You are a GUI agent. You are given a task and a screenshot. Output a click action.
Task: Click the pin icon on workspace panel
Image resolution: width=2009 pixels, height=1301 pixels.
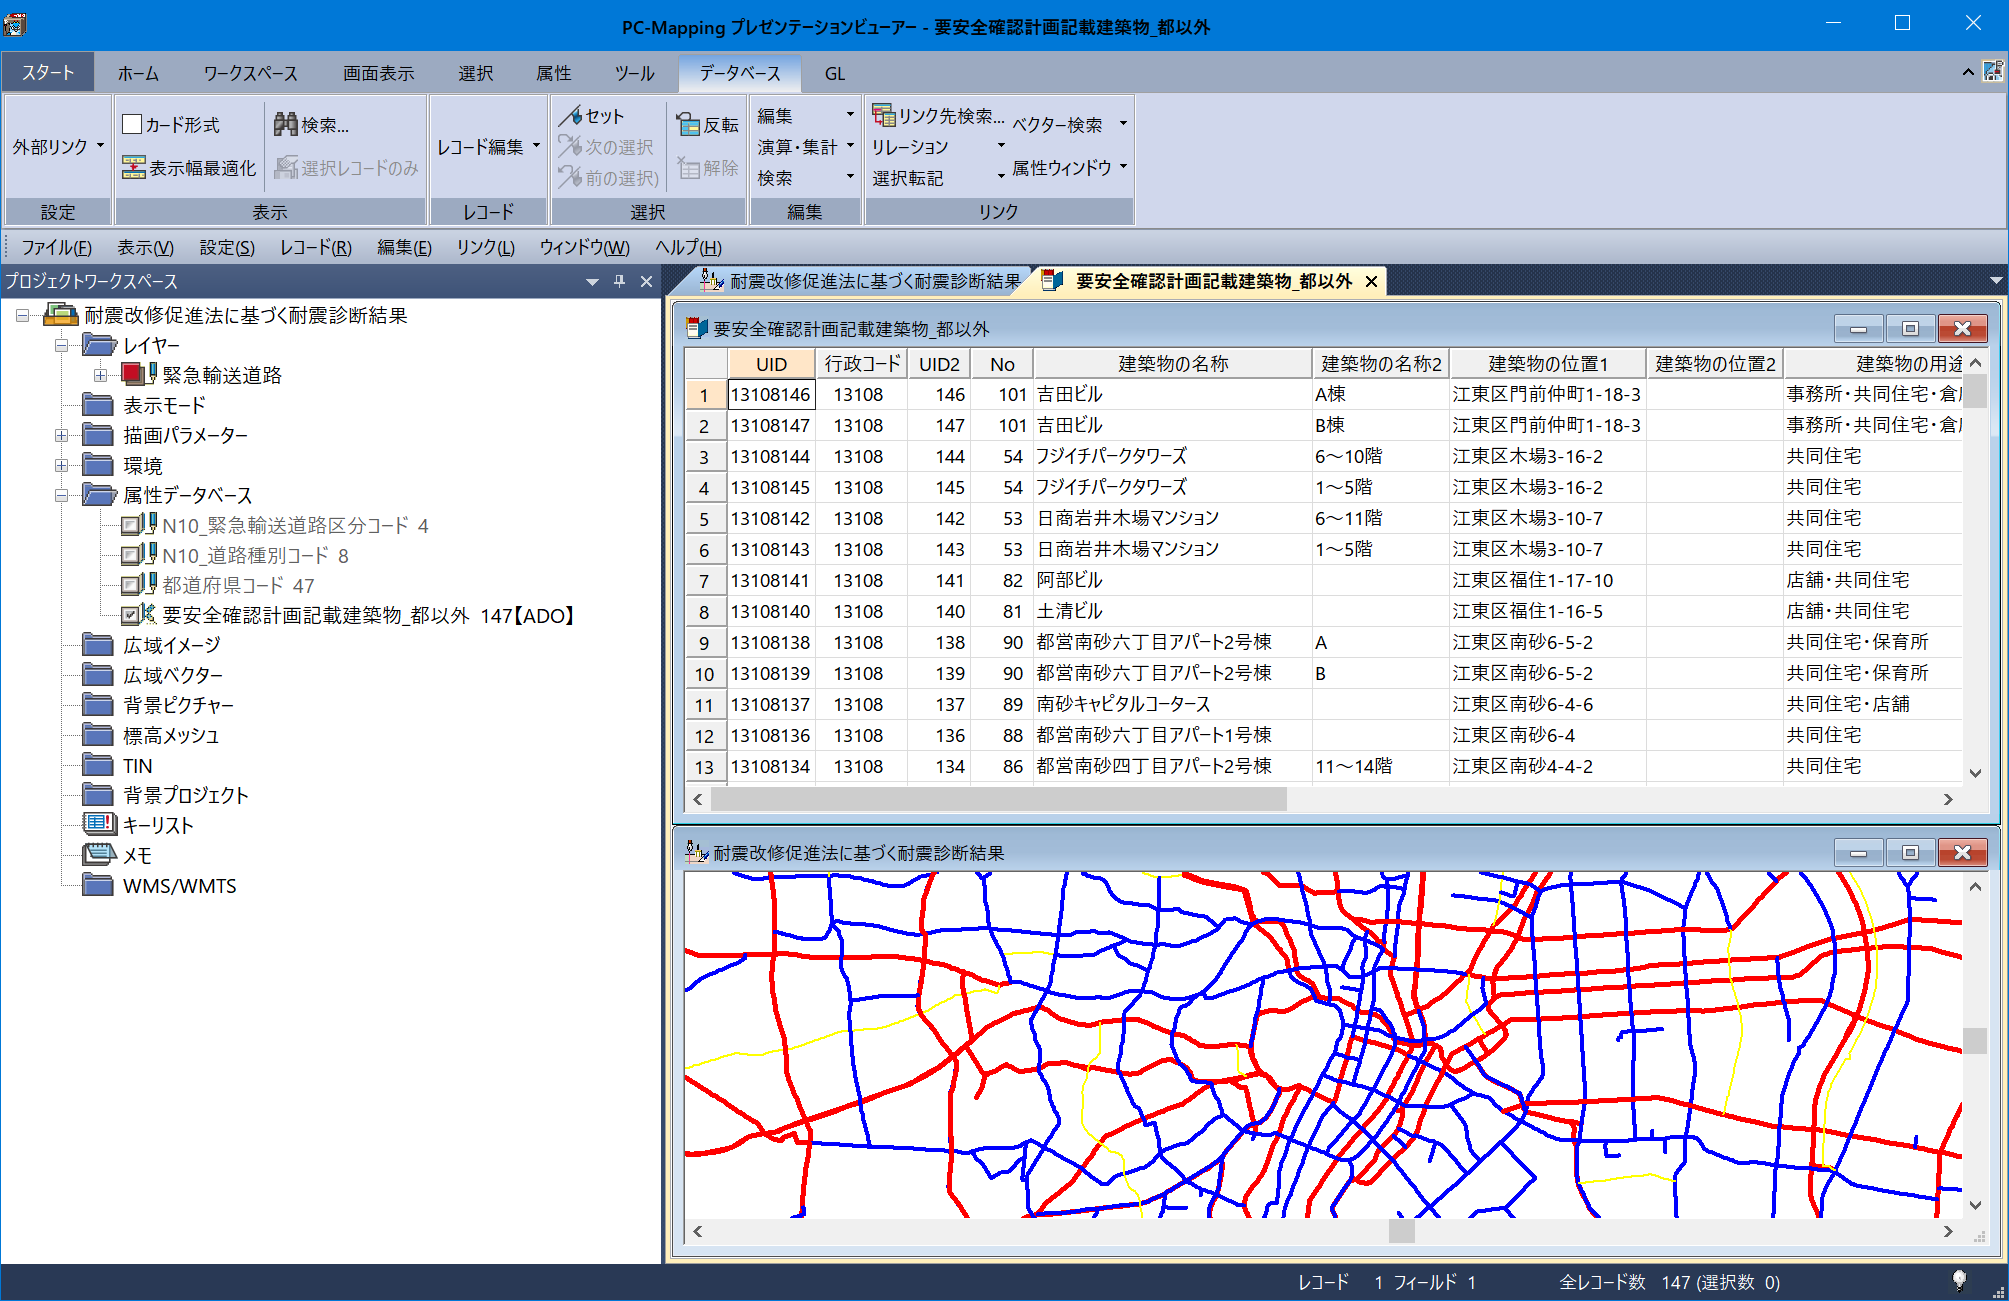(619, 282)
